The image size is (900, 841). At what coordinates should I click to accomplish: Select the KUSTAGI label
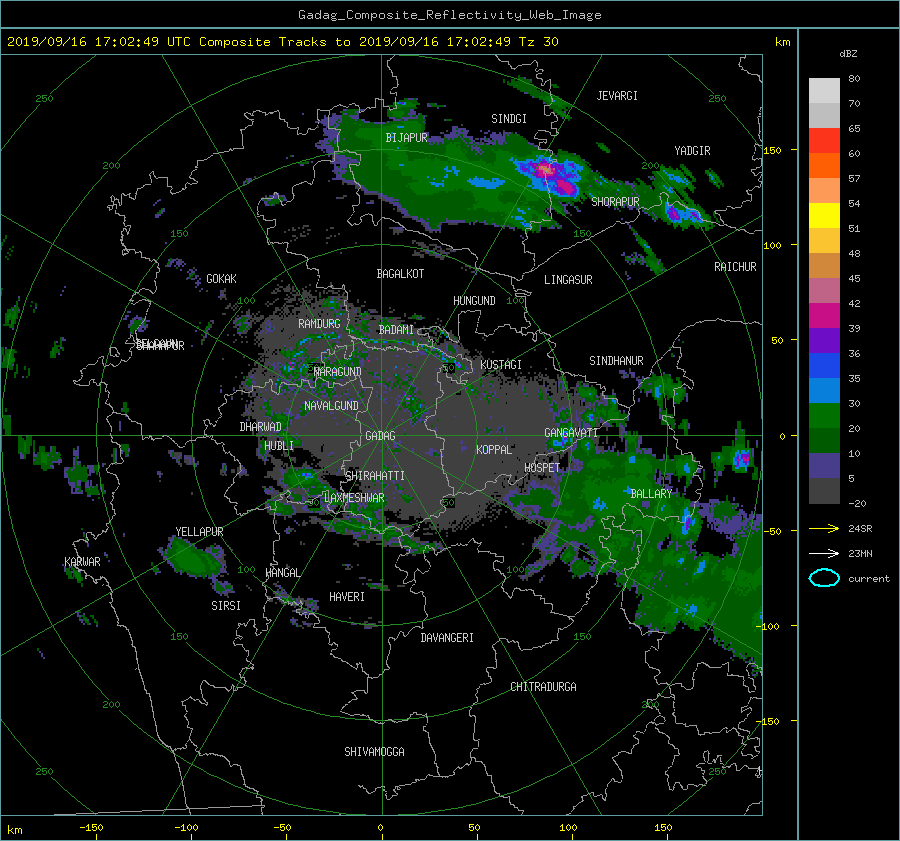pyautogui.click(x=501, y=365)
